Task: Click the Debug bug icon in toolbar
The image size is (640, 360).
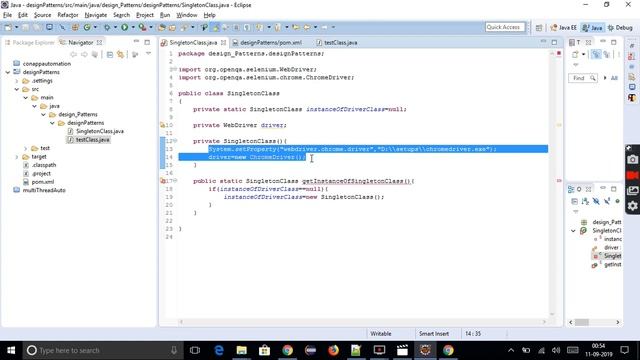Action: click(x=107, y=27)
